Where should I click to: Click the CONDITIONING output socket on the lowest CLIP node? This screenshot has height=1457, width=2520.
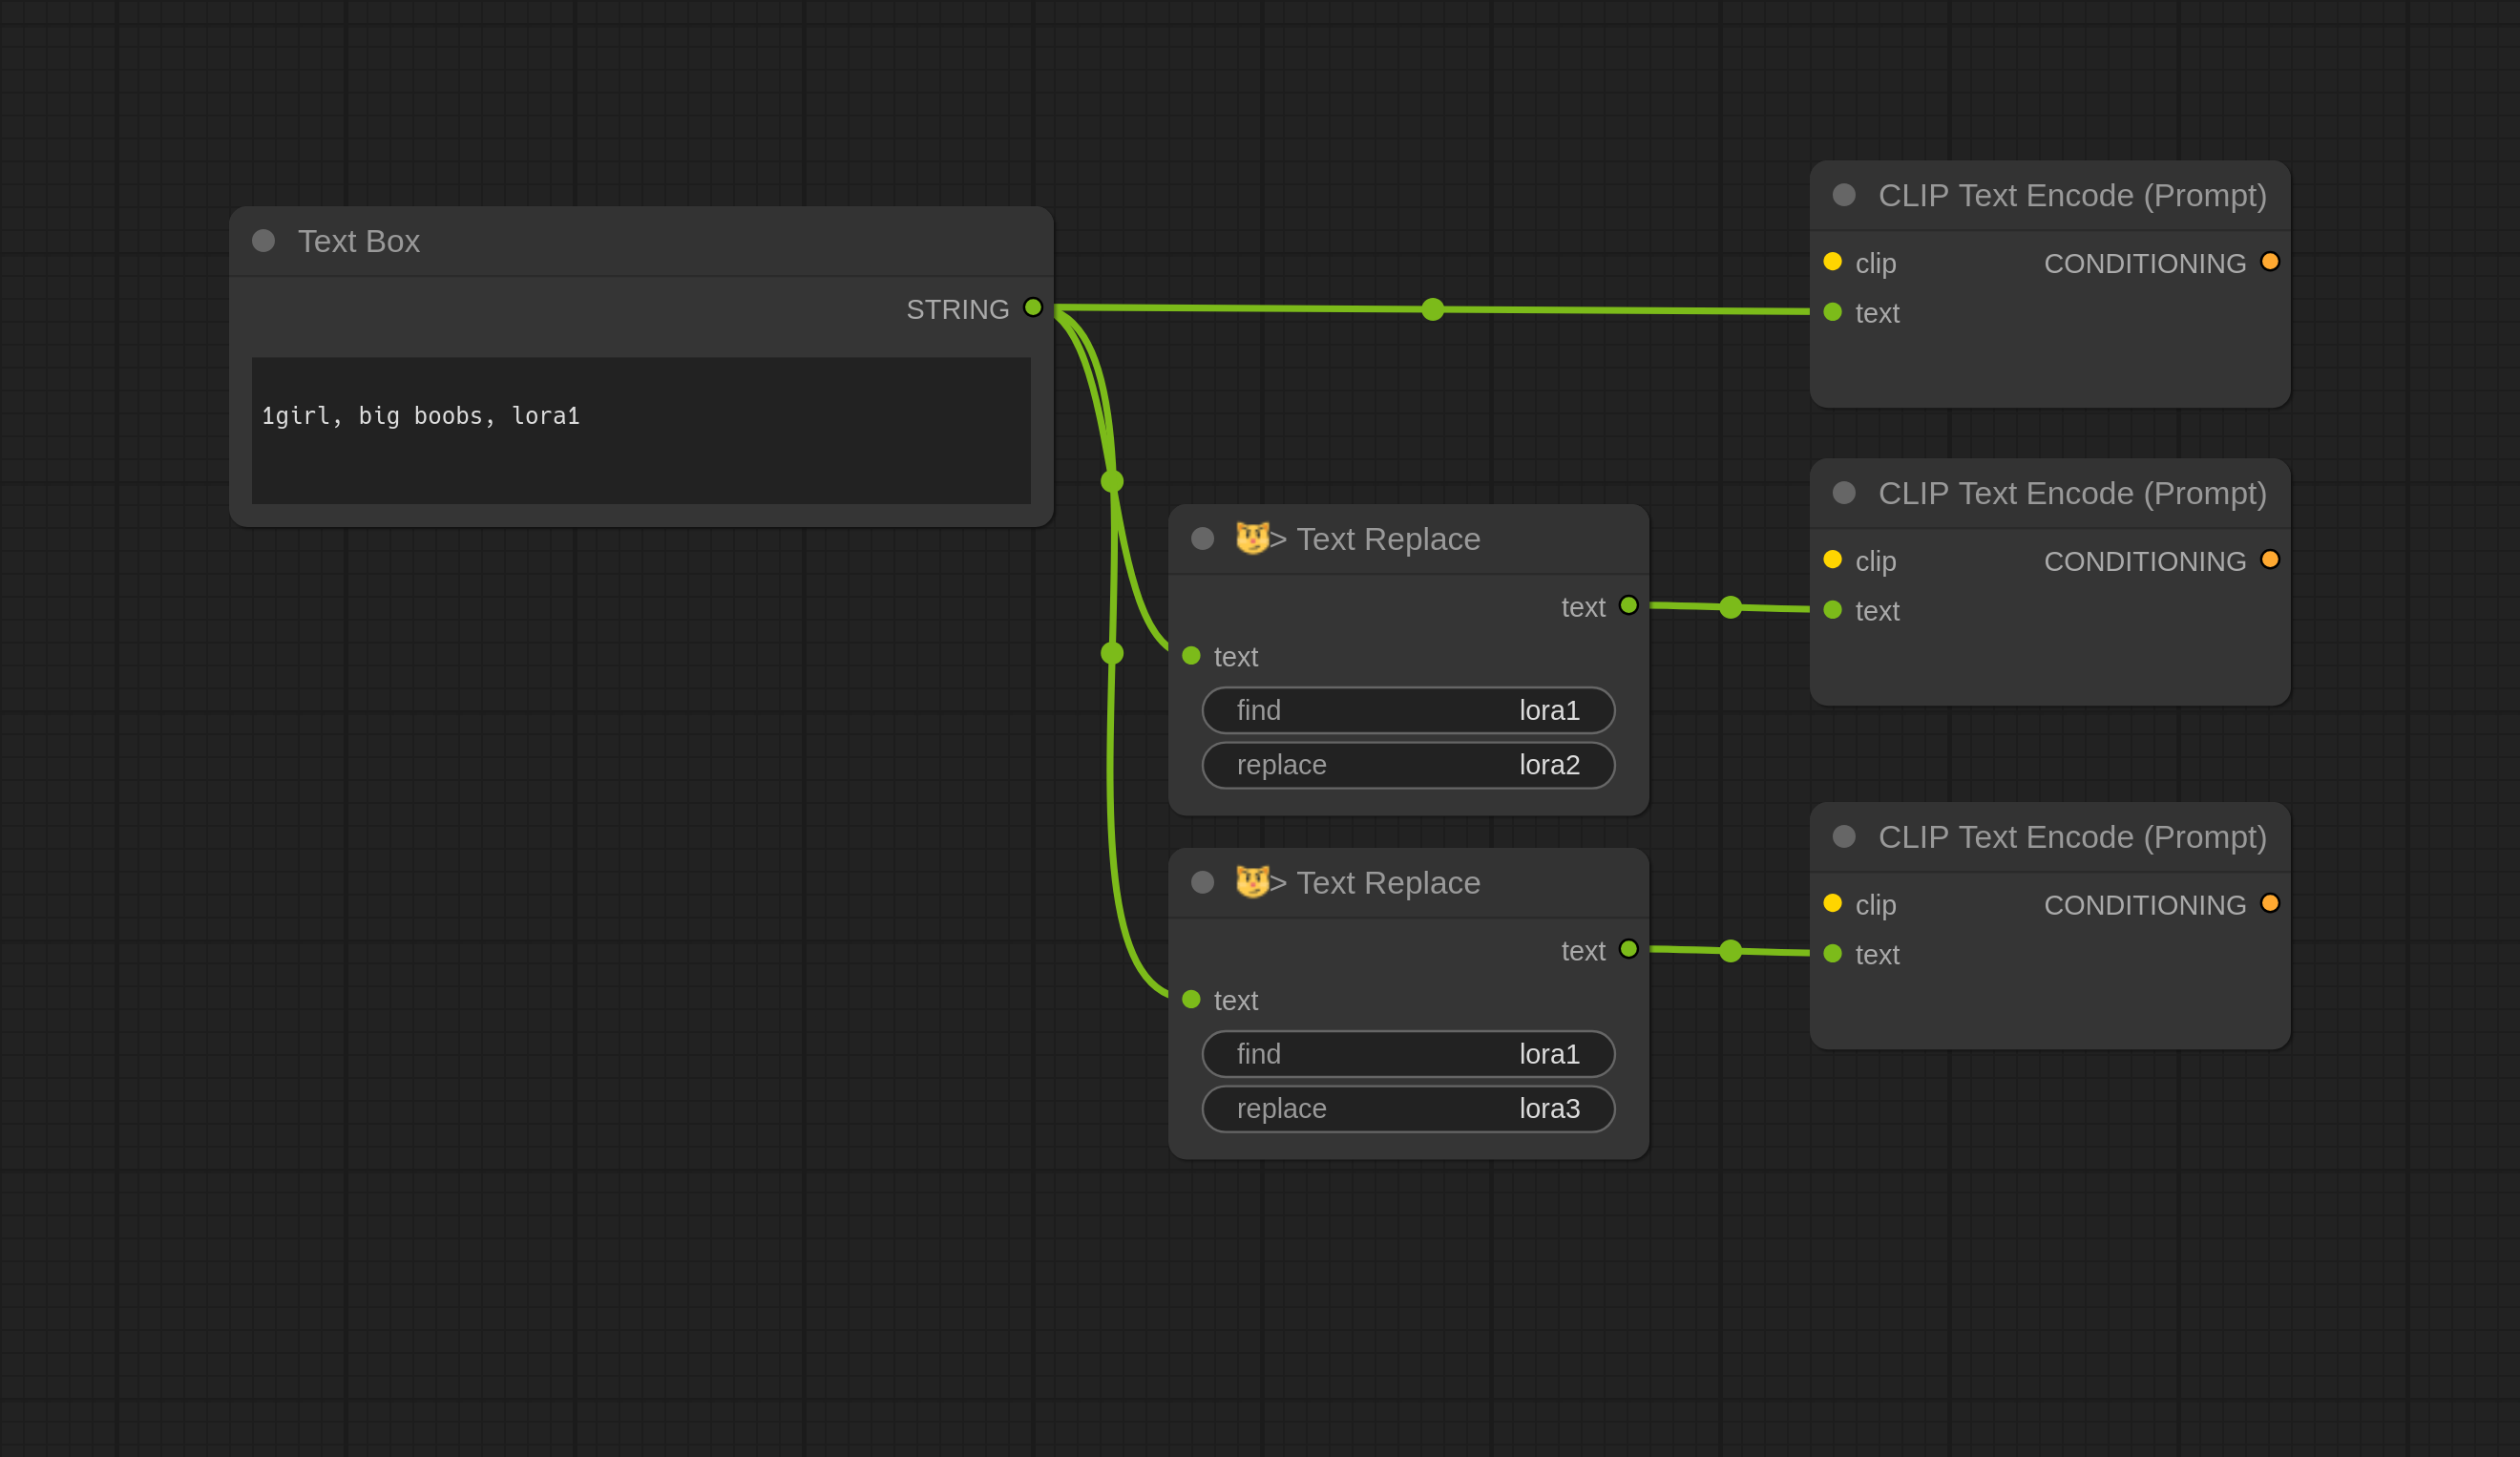[2270, 903]
